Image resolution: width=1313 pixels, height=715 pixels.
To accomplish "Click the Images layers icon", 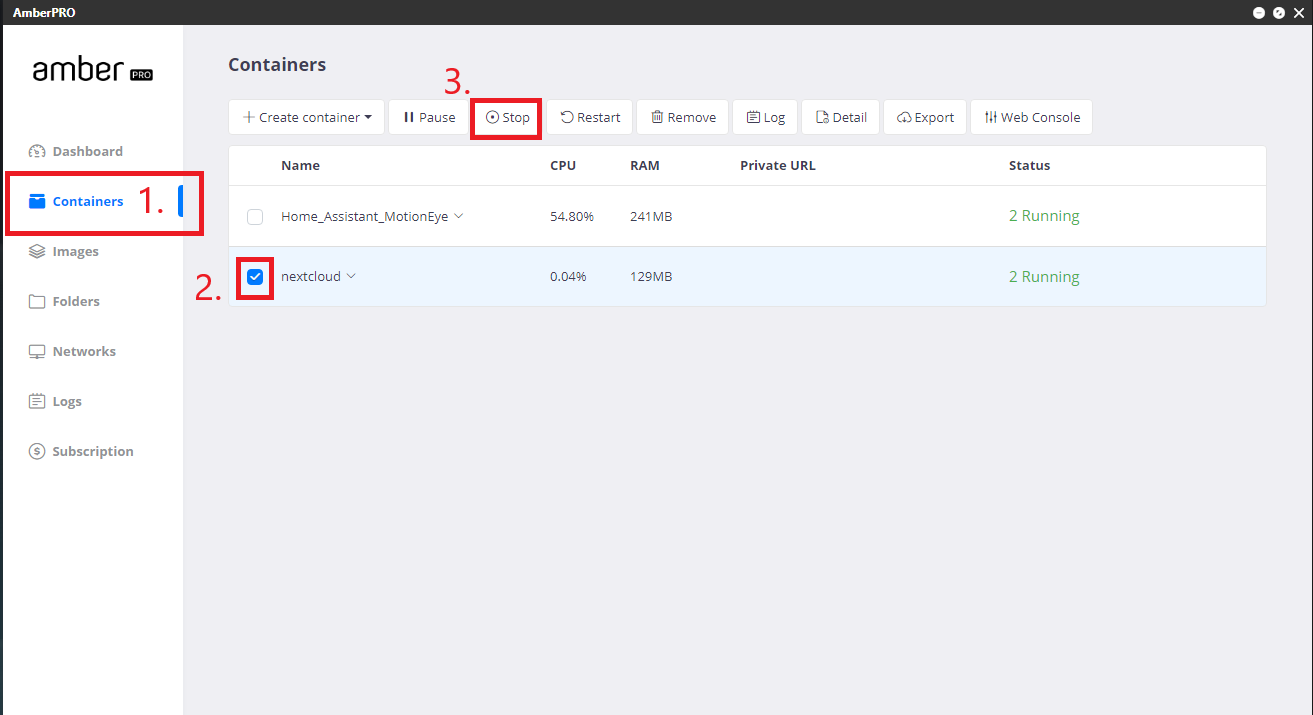I will 37,252.
